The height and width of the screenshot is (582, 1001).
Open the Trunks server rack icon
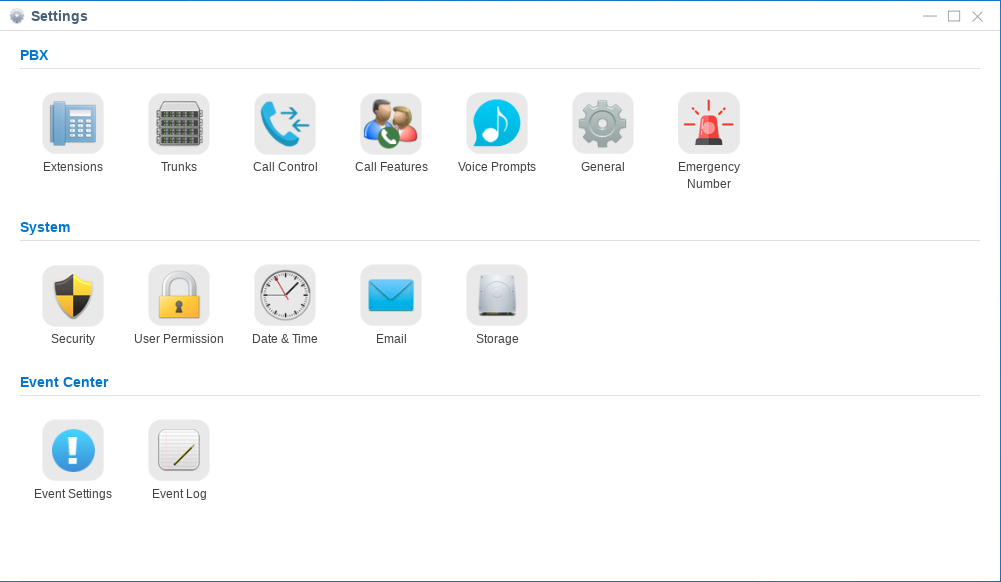(179, 123)
